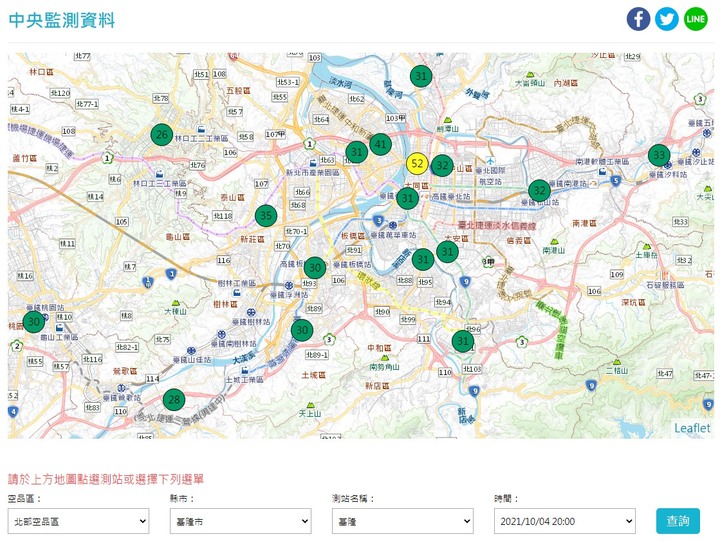Share the page on Twitter
This screenshot has height=541, width=720.
(x=667, y=19)
